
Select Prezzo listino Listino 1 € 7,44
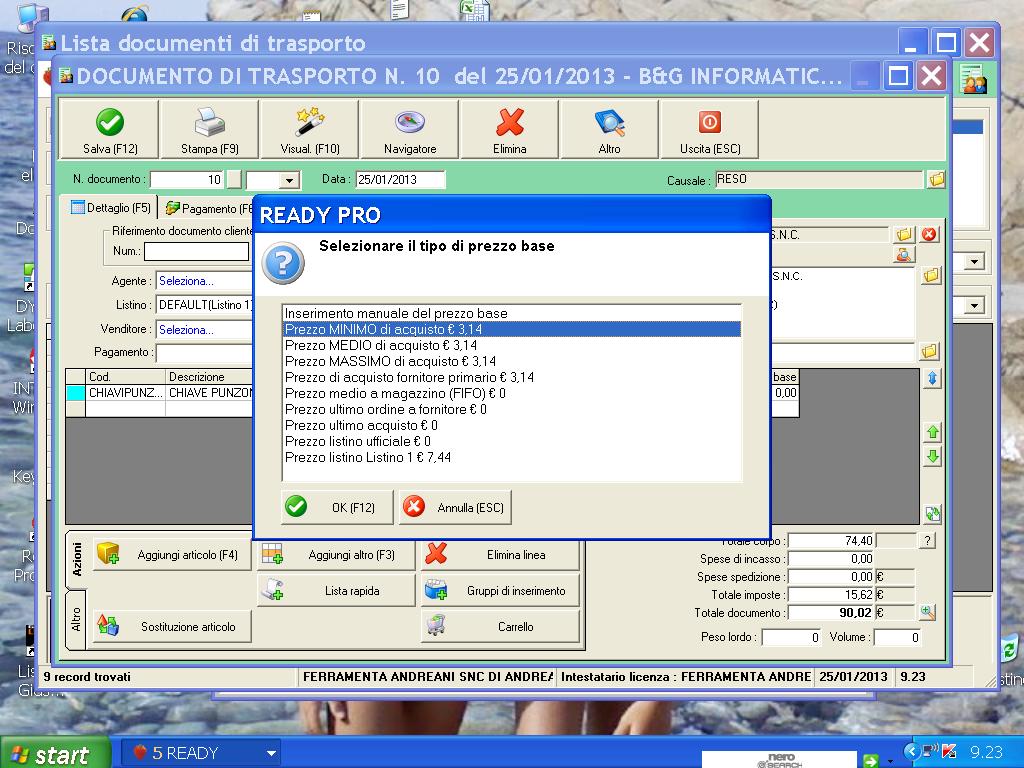(512, 457)
